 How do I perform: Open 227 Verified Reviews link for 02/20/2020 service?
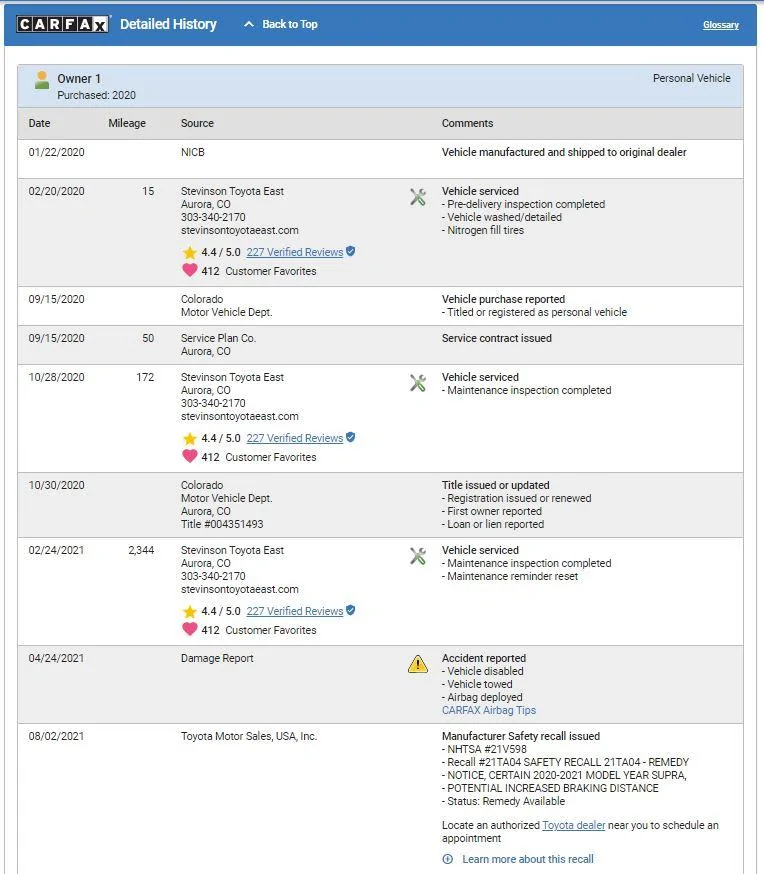[295, 252]
